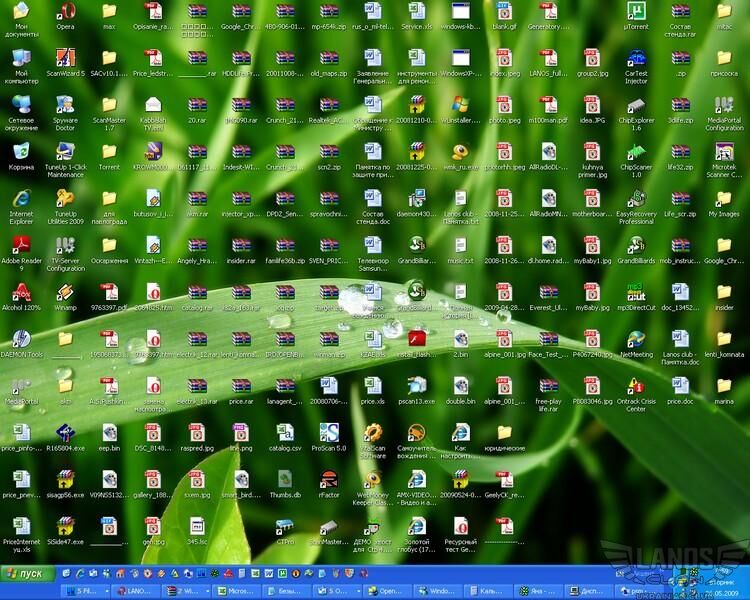Select the Ontrack Crisis Center icon
750x600 pixels.
pos(636,385)
